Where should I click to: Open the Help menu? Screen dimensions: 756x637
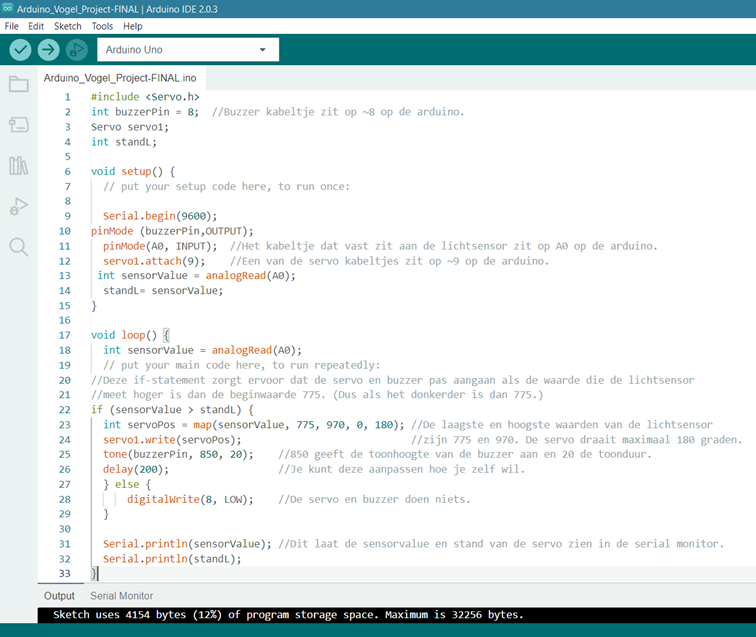pyautogui.click(x=133, y=26)
